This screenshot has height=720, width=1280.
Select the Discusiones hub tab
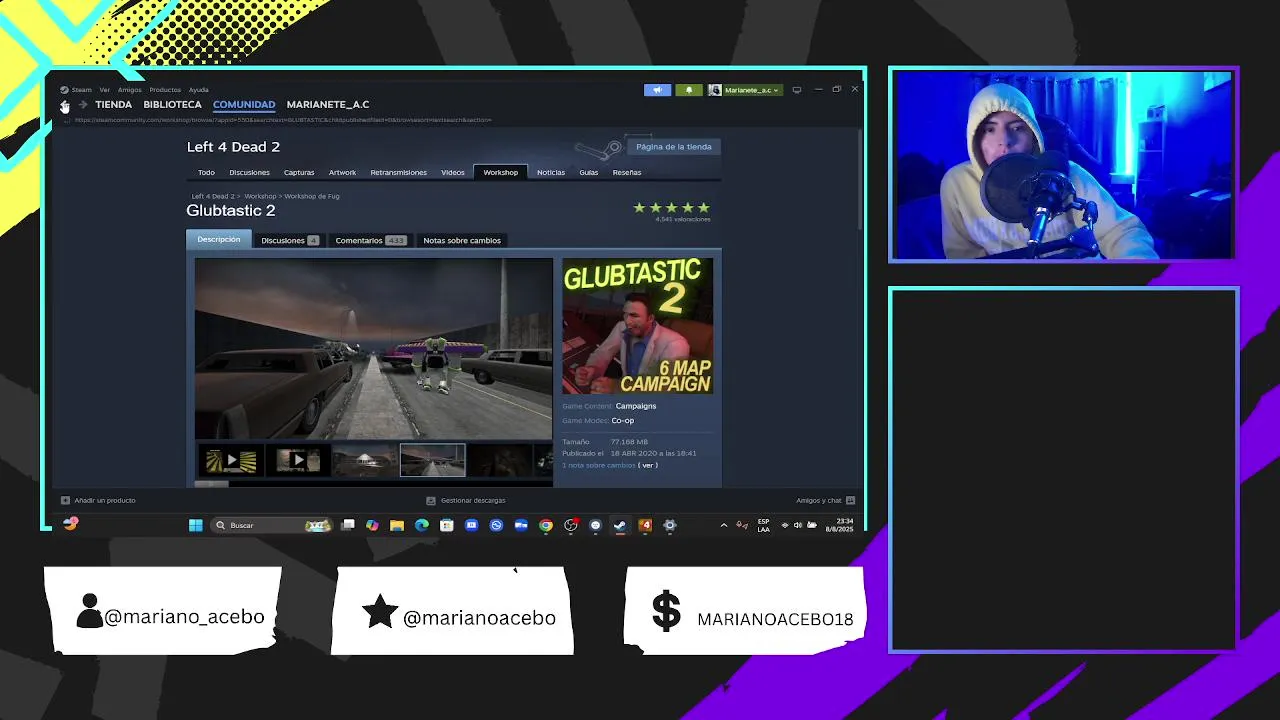point(249,172)
